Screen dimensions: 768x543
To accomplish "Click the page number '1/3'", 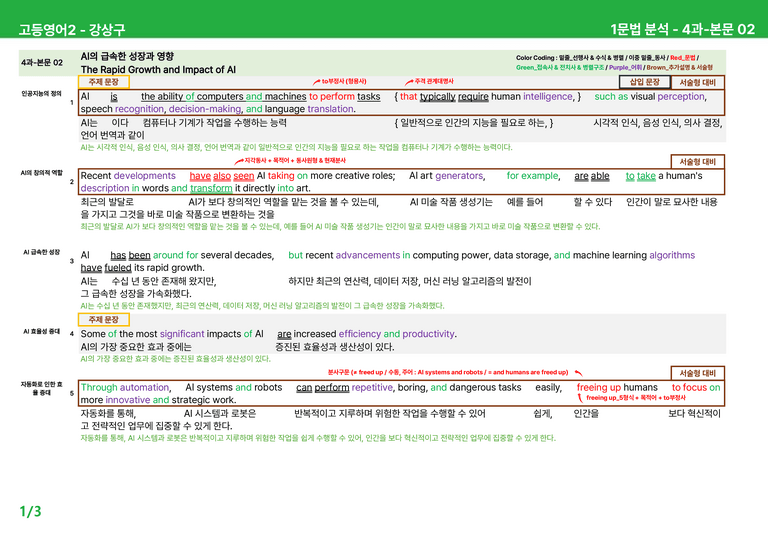I will 30,512.
